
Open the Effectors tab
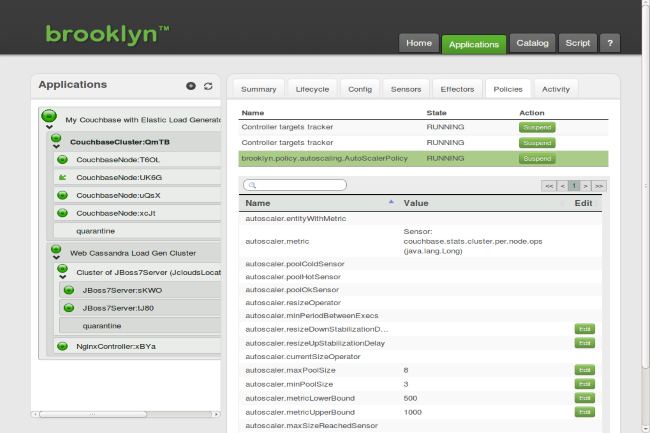coord(457,89)
